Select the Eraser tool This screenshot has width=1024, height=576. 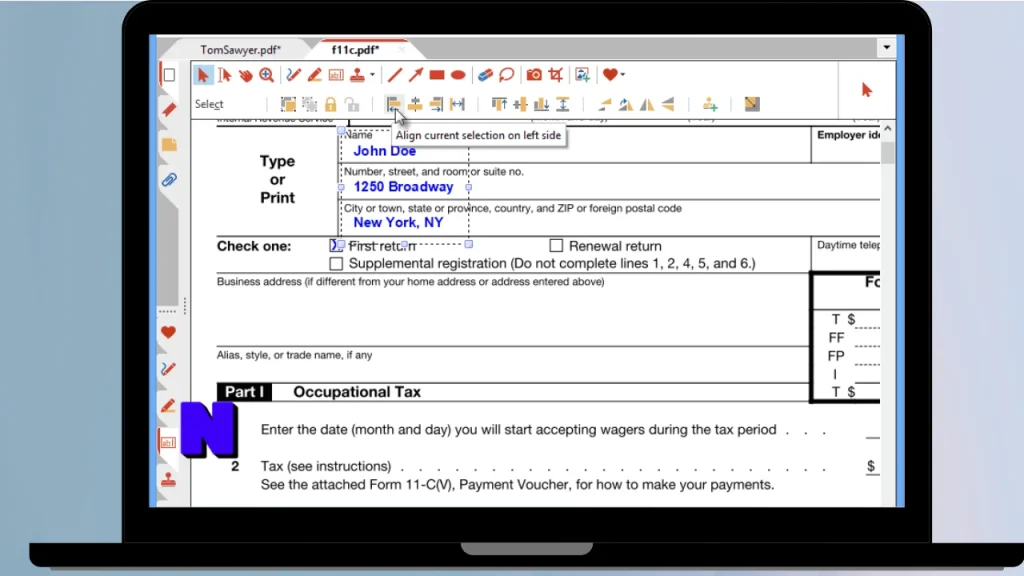click(485, 75)
